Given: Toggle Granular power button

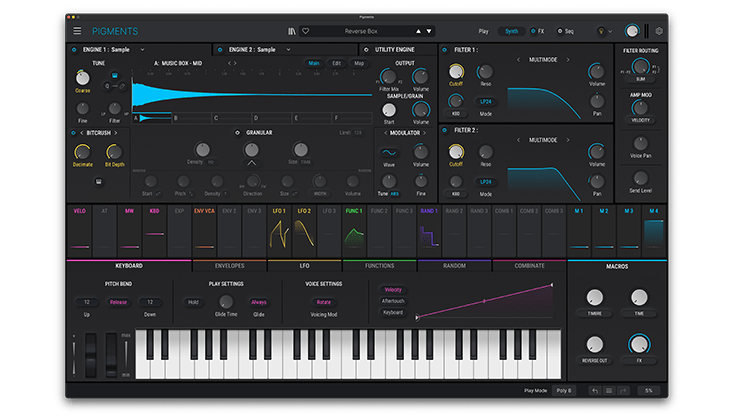Looking at the screenshot, I should click(x=237, y=133).
